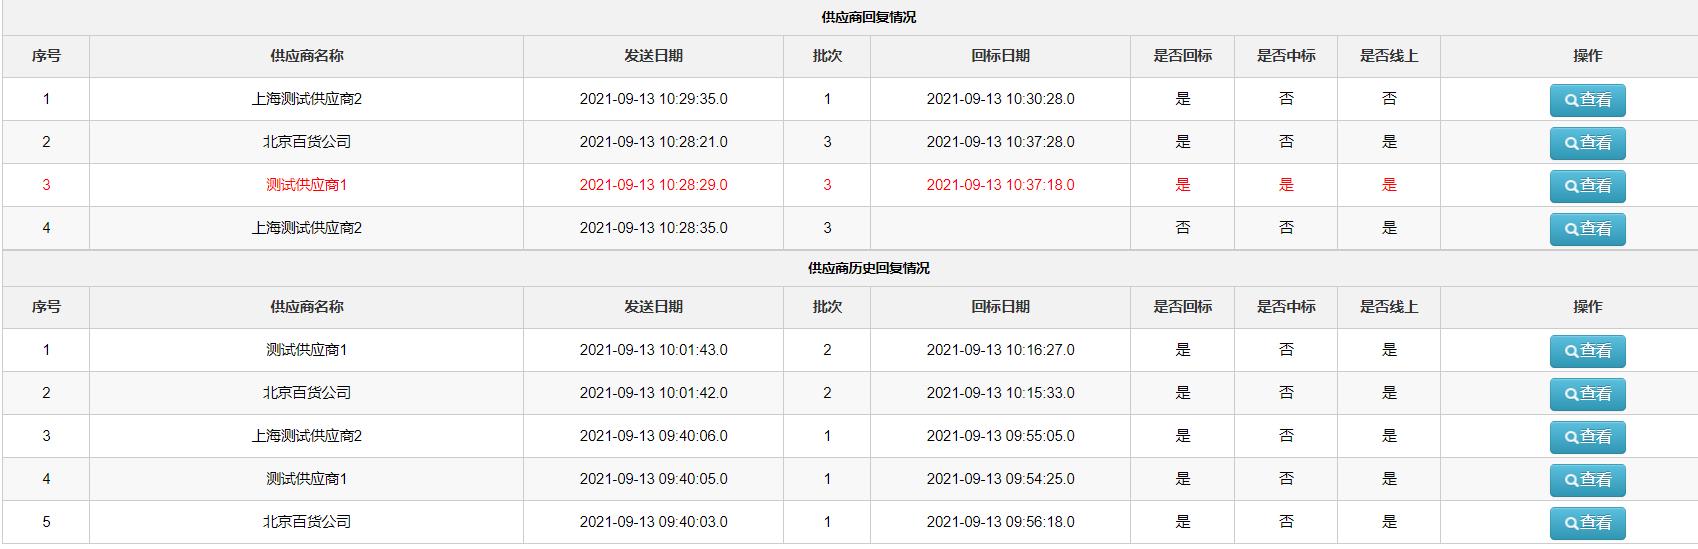1698x549 pixels.
Task: Click 查看 for history 测试供应商1 sent 09:40:05
Action: [x=1587, y=480]
